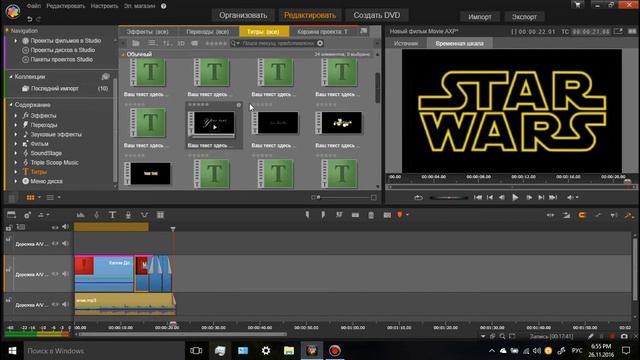Open Task View on the taskbar

click(x=196, y=351)
